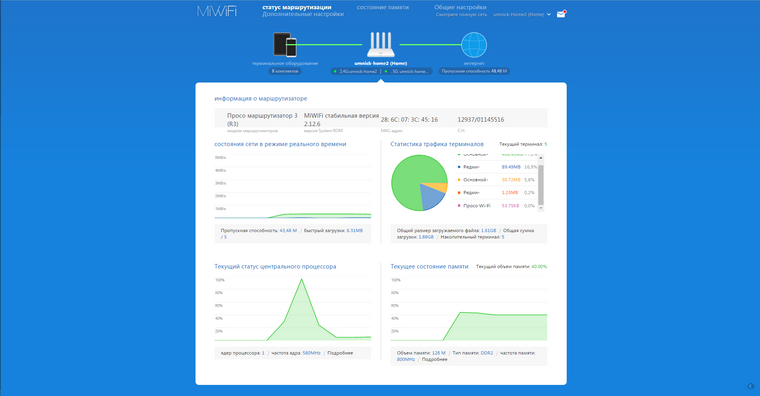The image size is (760, 396).
Task: Click the internet globe icon
Action: pos(474,45)
